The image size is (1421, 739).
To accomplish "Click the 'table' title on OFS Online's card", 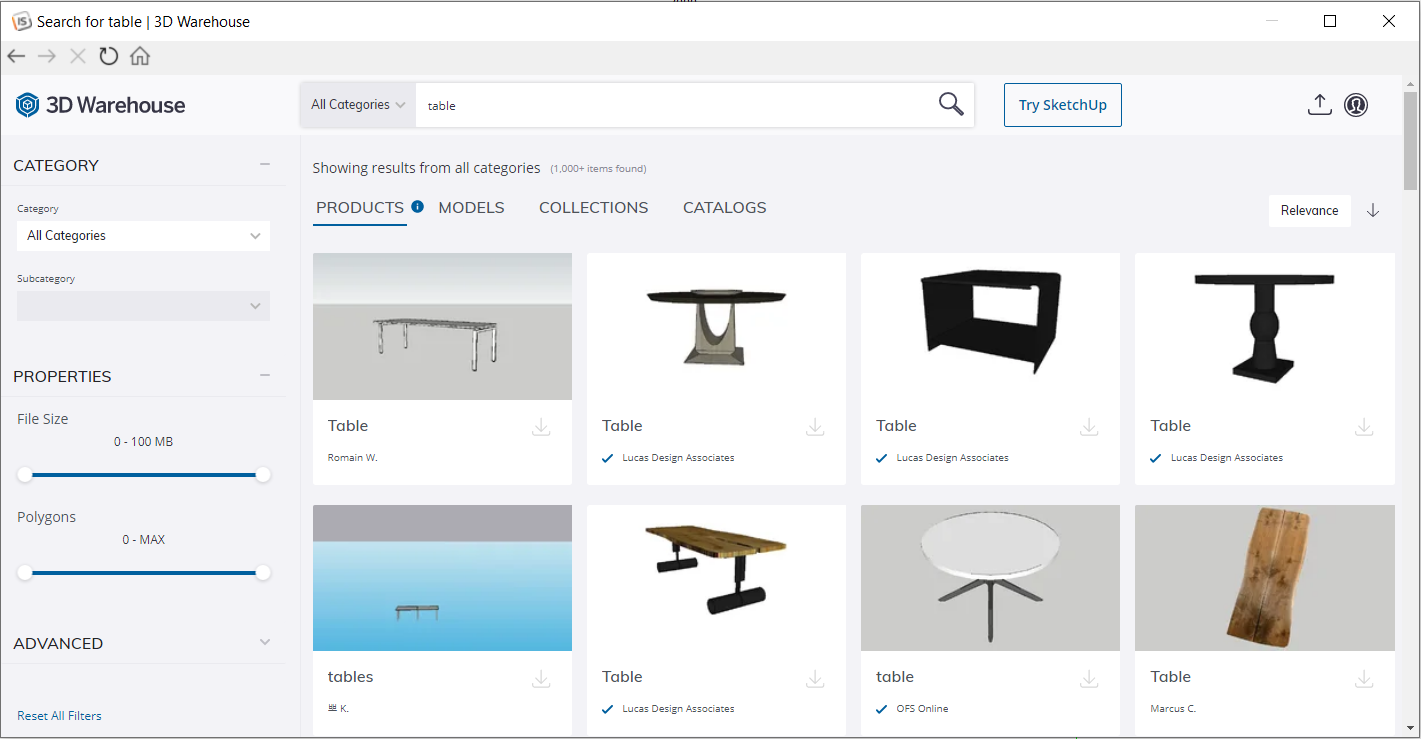I will 895,677.
